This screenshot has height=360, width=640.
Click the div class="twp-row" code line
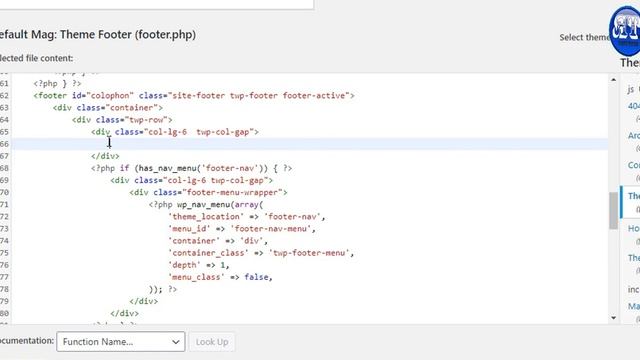click(x=122, y=120)
